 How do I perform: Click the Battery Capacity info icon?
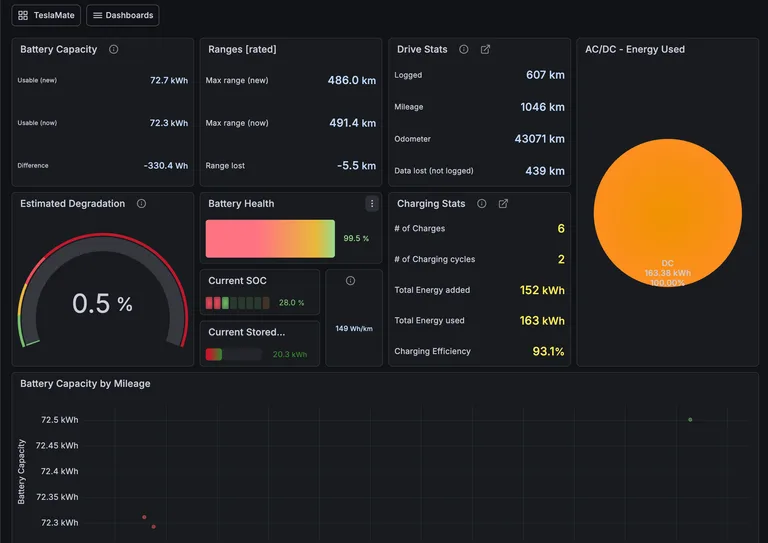tap(114, 49)
